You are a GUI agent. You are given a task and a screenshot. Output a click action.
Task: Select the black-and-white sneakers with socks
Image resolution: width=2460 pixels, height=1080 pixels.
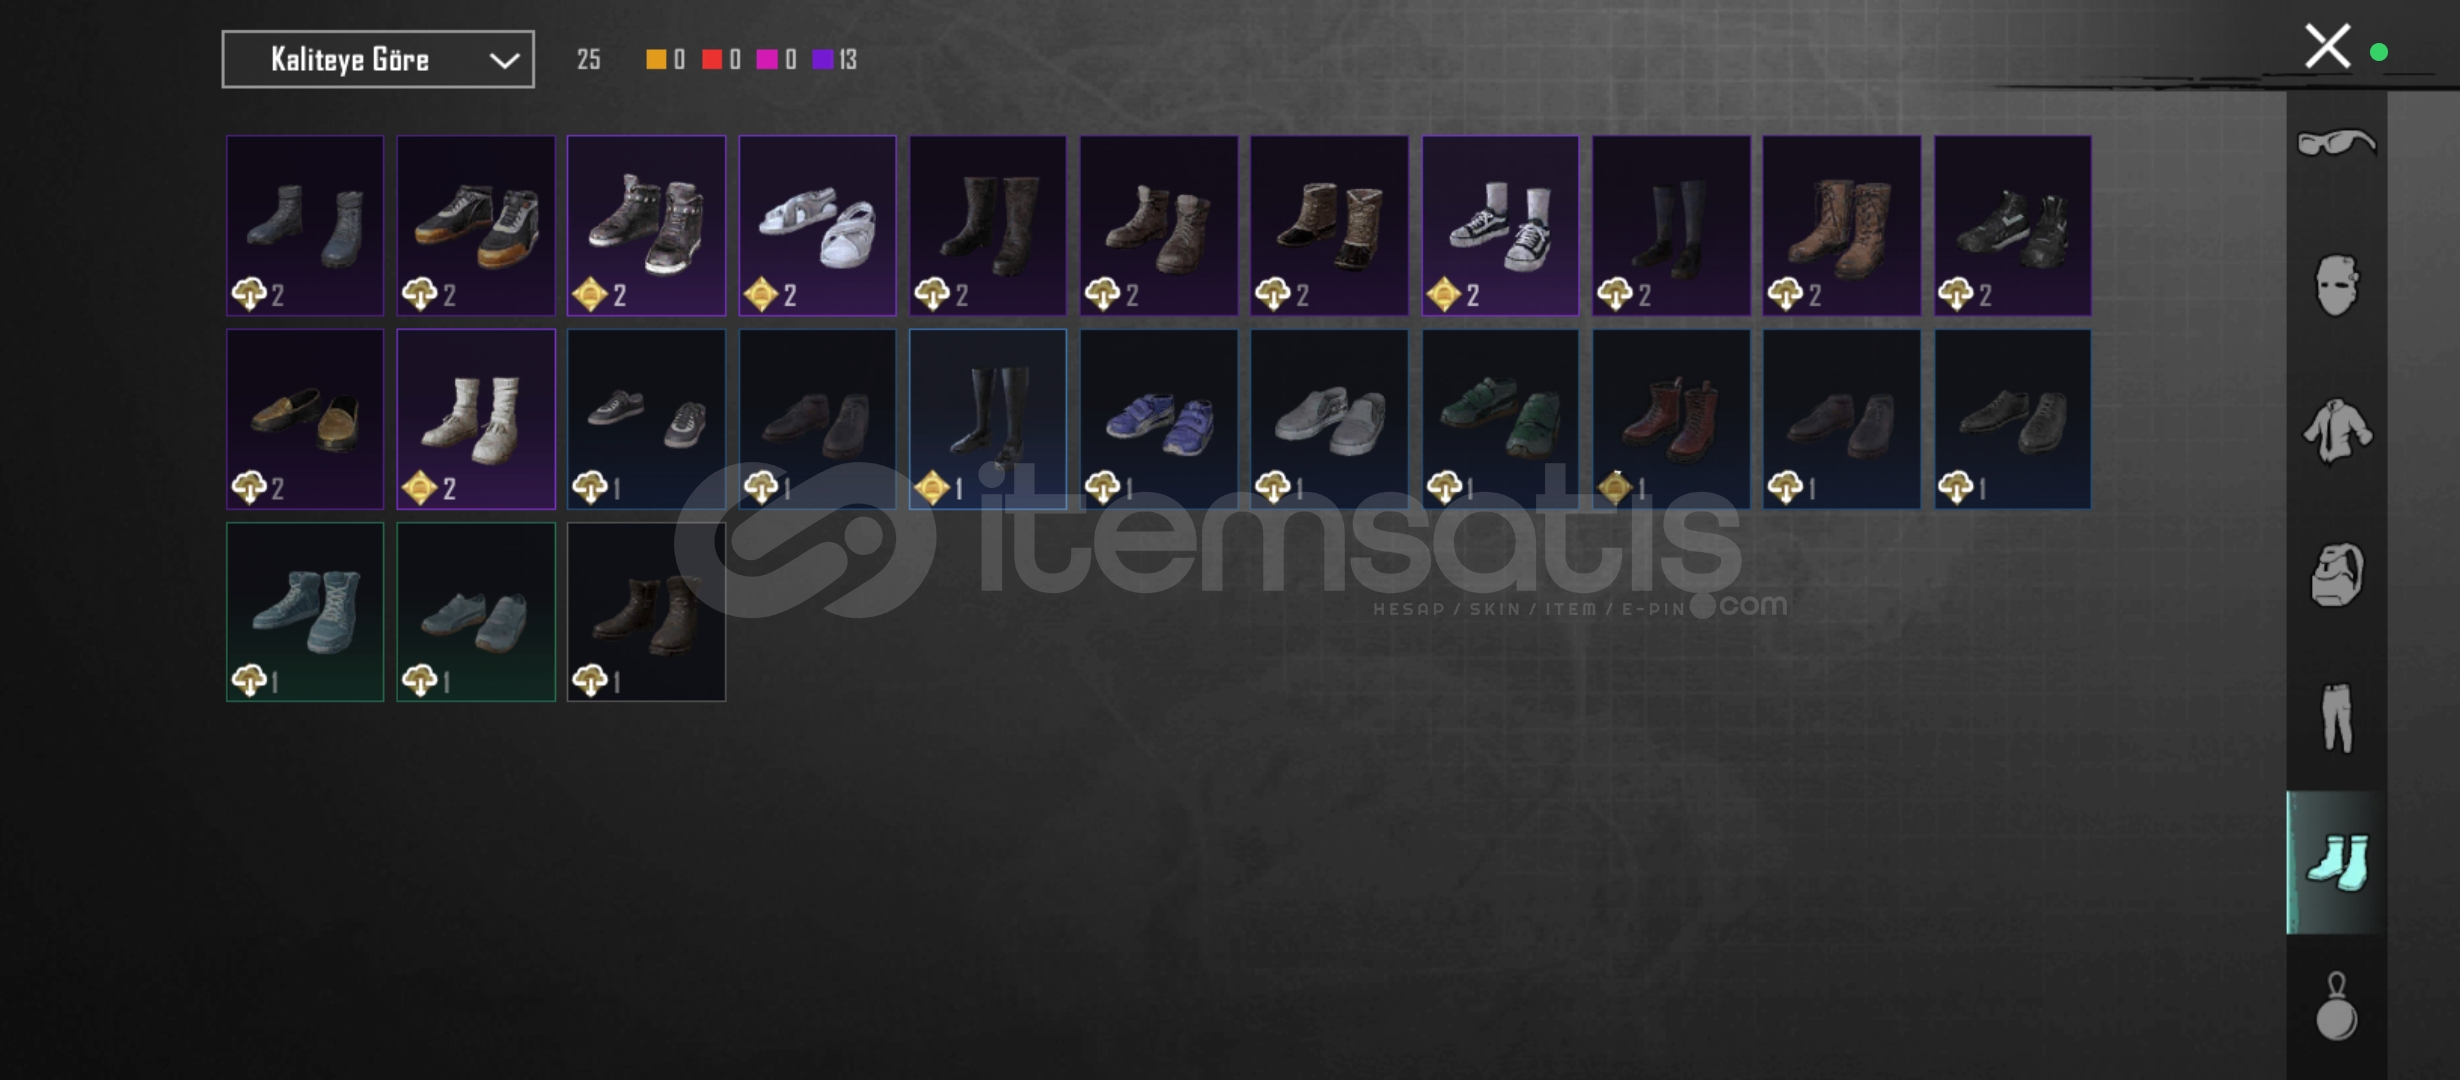1500,226
